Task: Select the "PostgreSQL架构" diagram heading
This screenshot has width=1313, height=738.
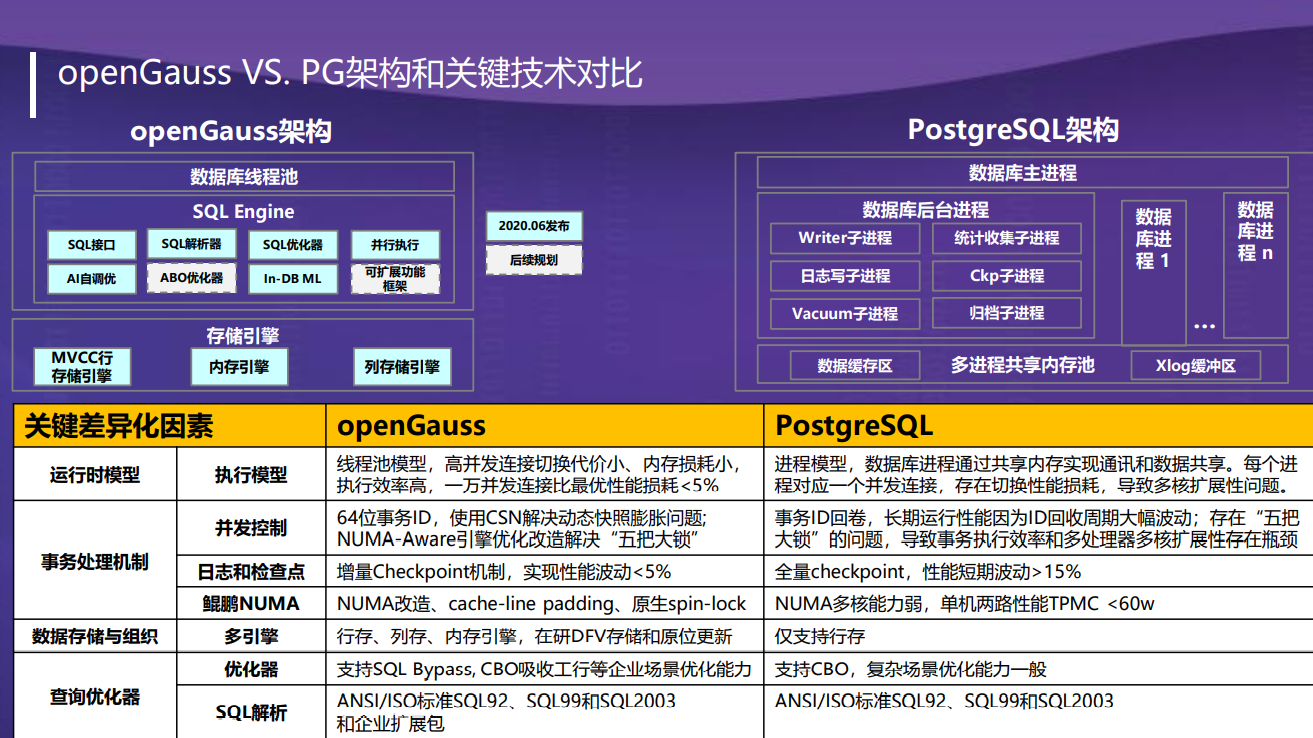Action: (x=1013, y=129)
